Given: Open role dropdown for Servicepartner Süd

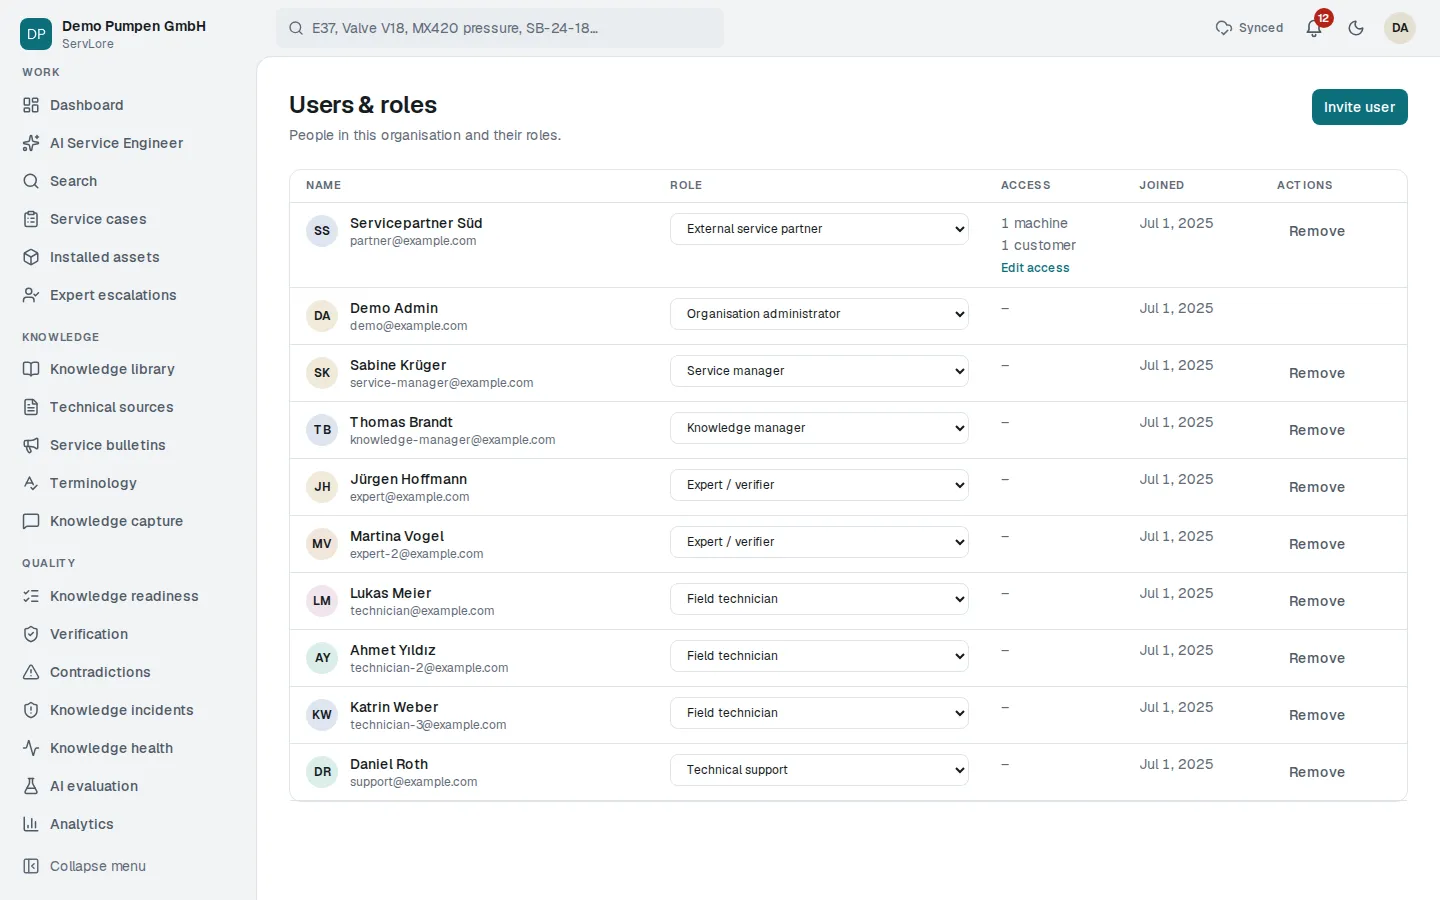Looking at the screenshot, I should click(819, 229).
